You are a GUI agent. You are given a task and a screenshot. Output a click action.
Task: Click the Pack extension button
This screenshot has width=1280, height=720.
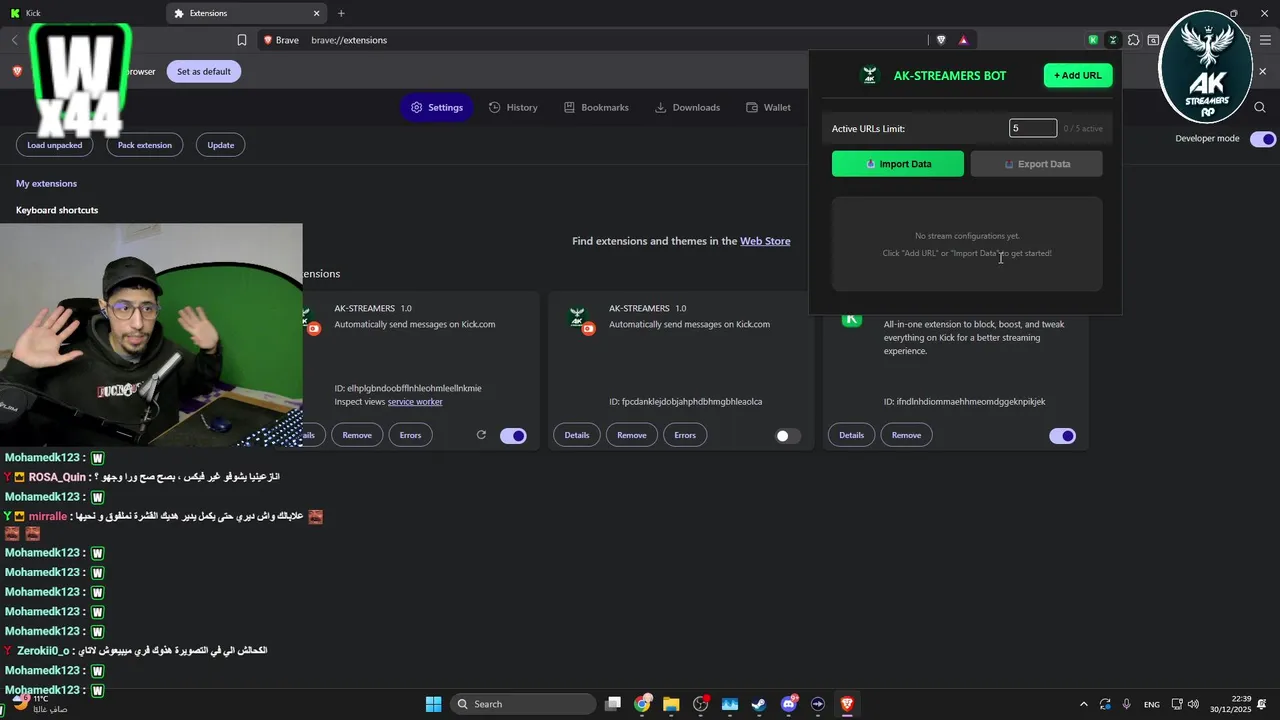coord(145,145)
